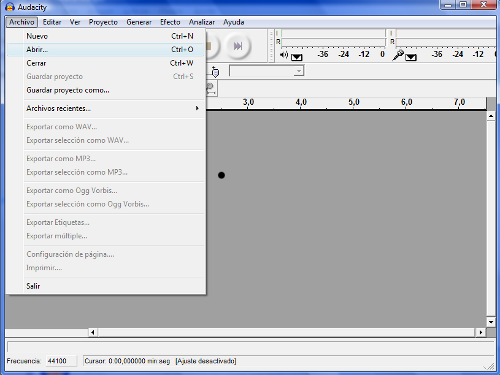
Task: Select Nuevo from the Archivo menu
Action: tap(106, 36)
